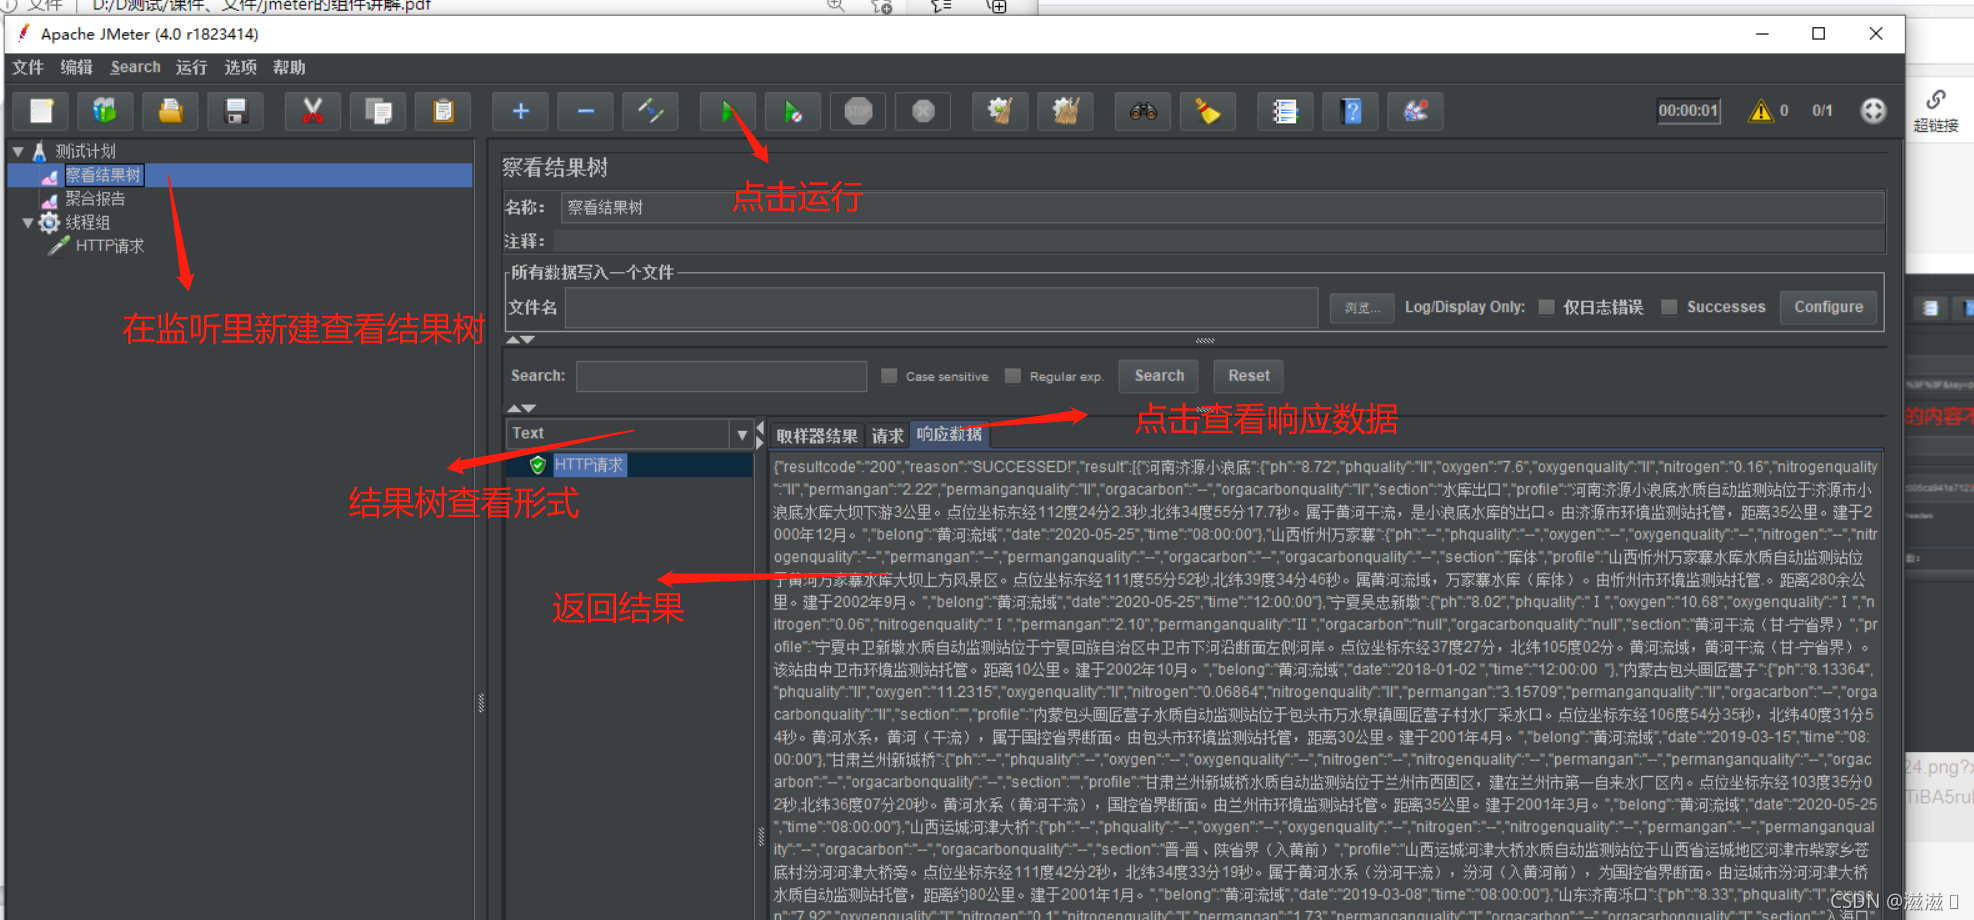Select 聚合报告 in the tree
Screen dimensions: 1974x920
point(95,199)
